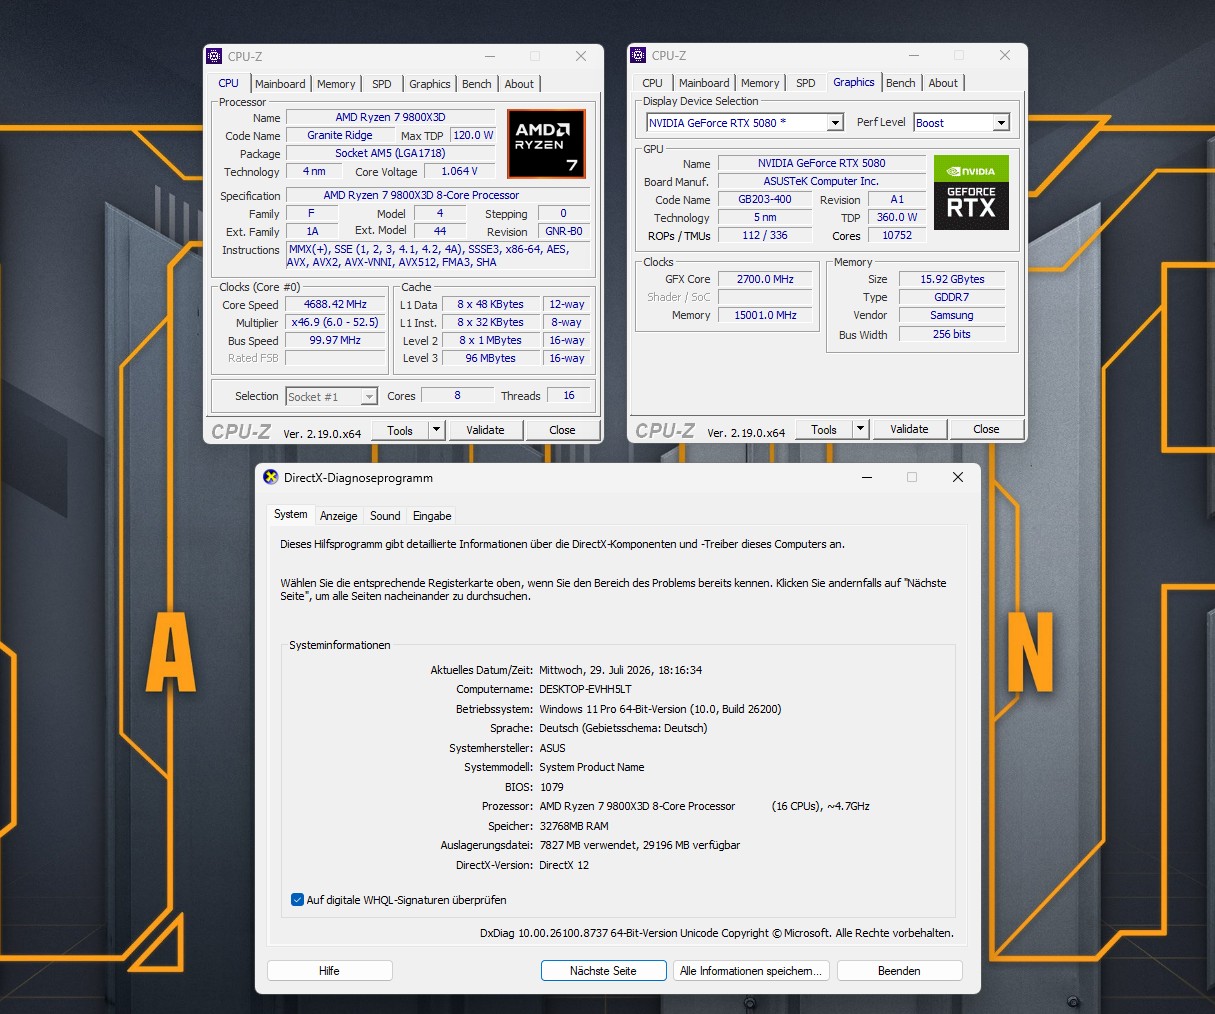Click the DirectX-Version value DirectX 12
Screen dimensions: 1215x1014
click(564, 865)
